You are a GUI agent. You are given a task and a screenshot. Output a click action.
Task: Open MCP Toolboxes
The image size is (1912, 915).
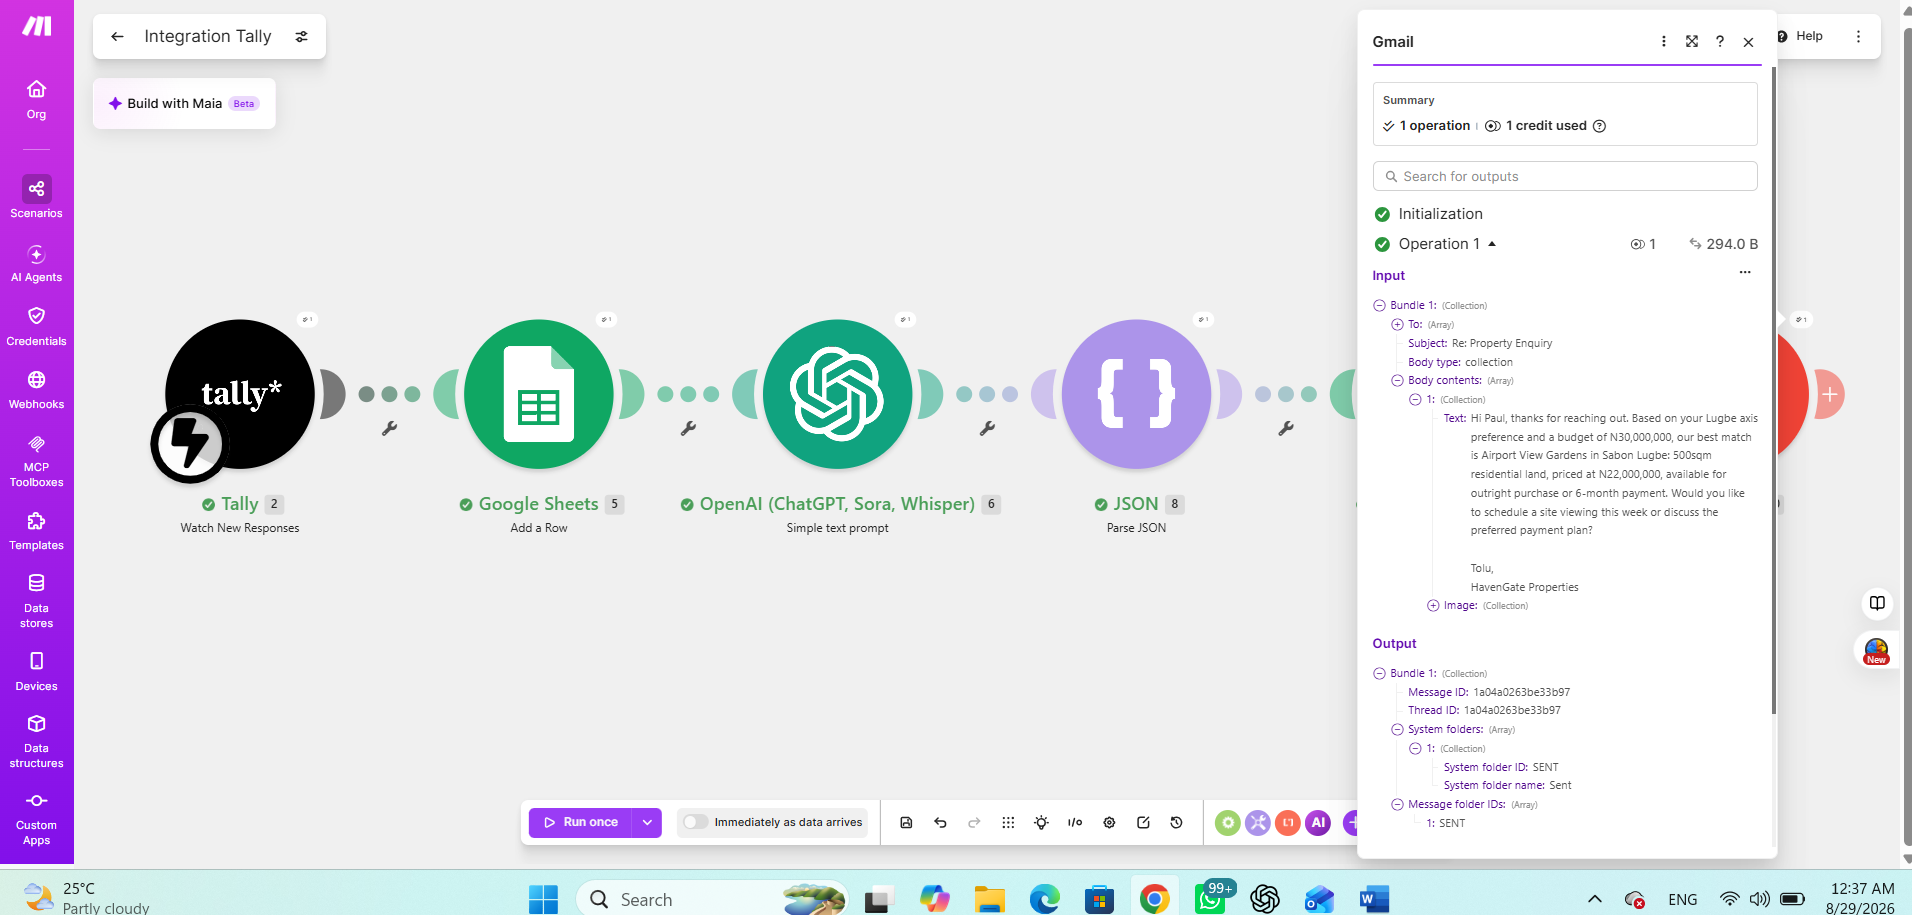(x=36, y=460)
